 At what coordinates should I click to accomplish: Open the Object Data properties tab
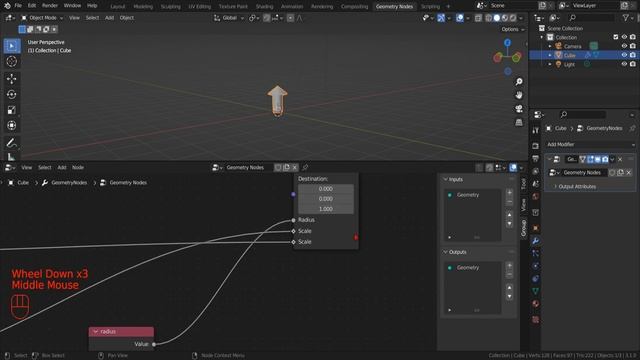(536, 291)
